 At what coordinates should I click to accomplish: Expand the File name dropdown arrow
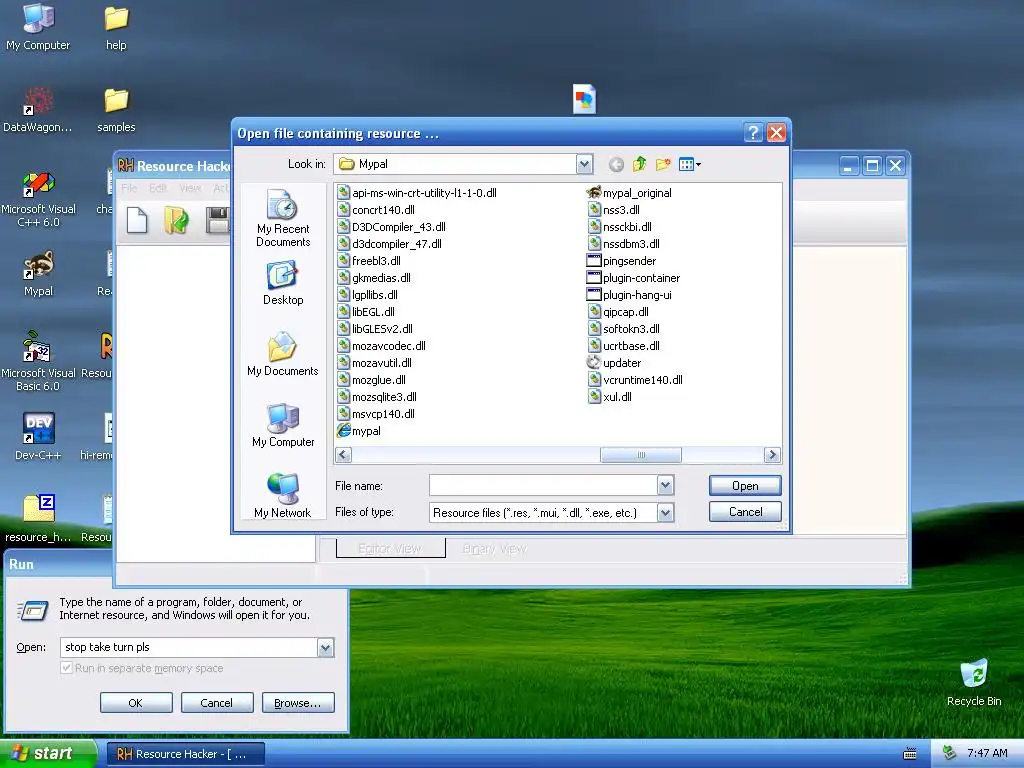click(665, 485)
